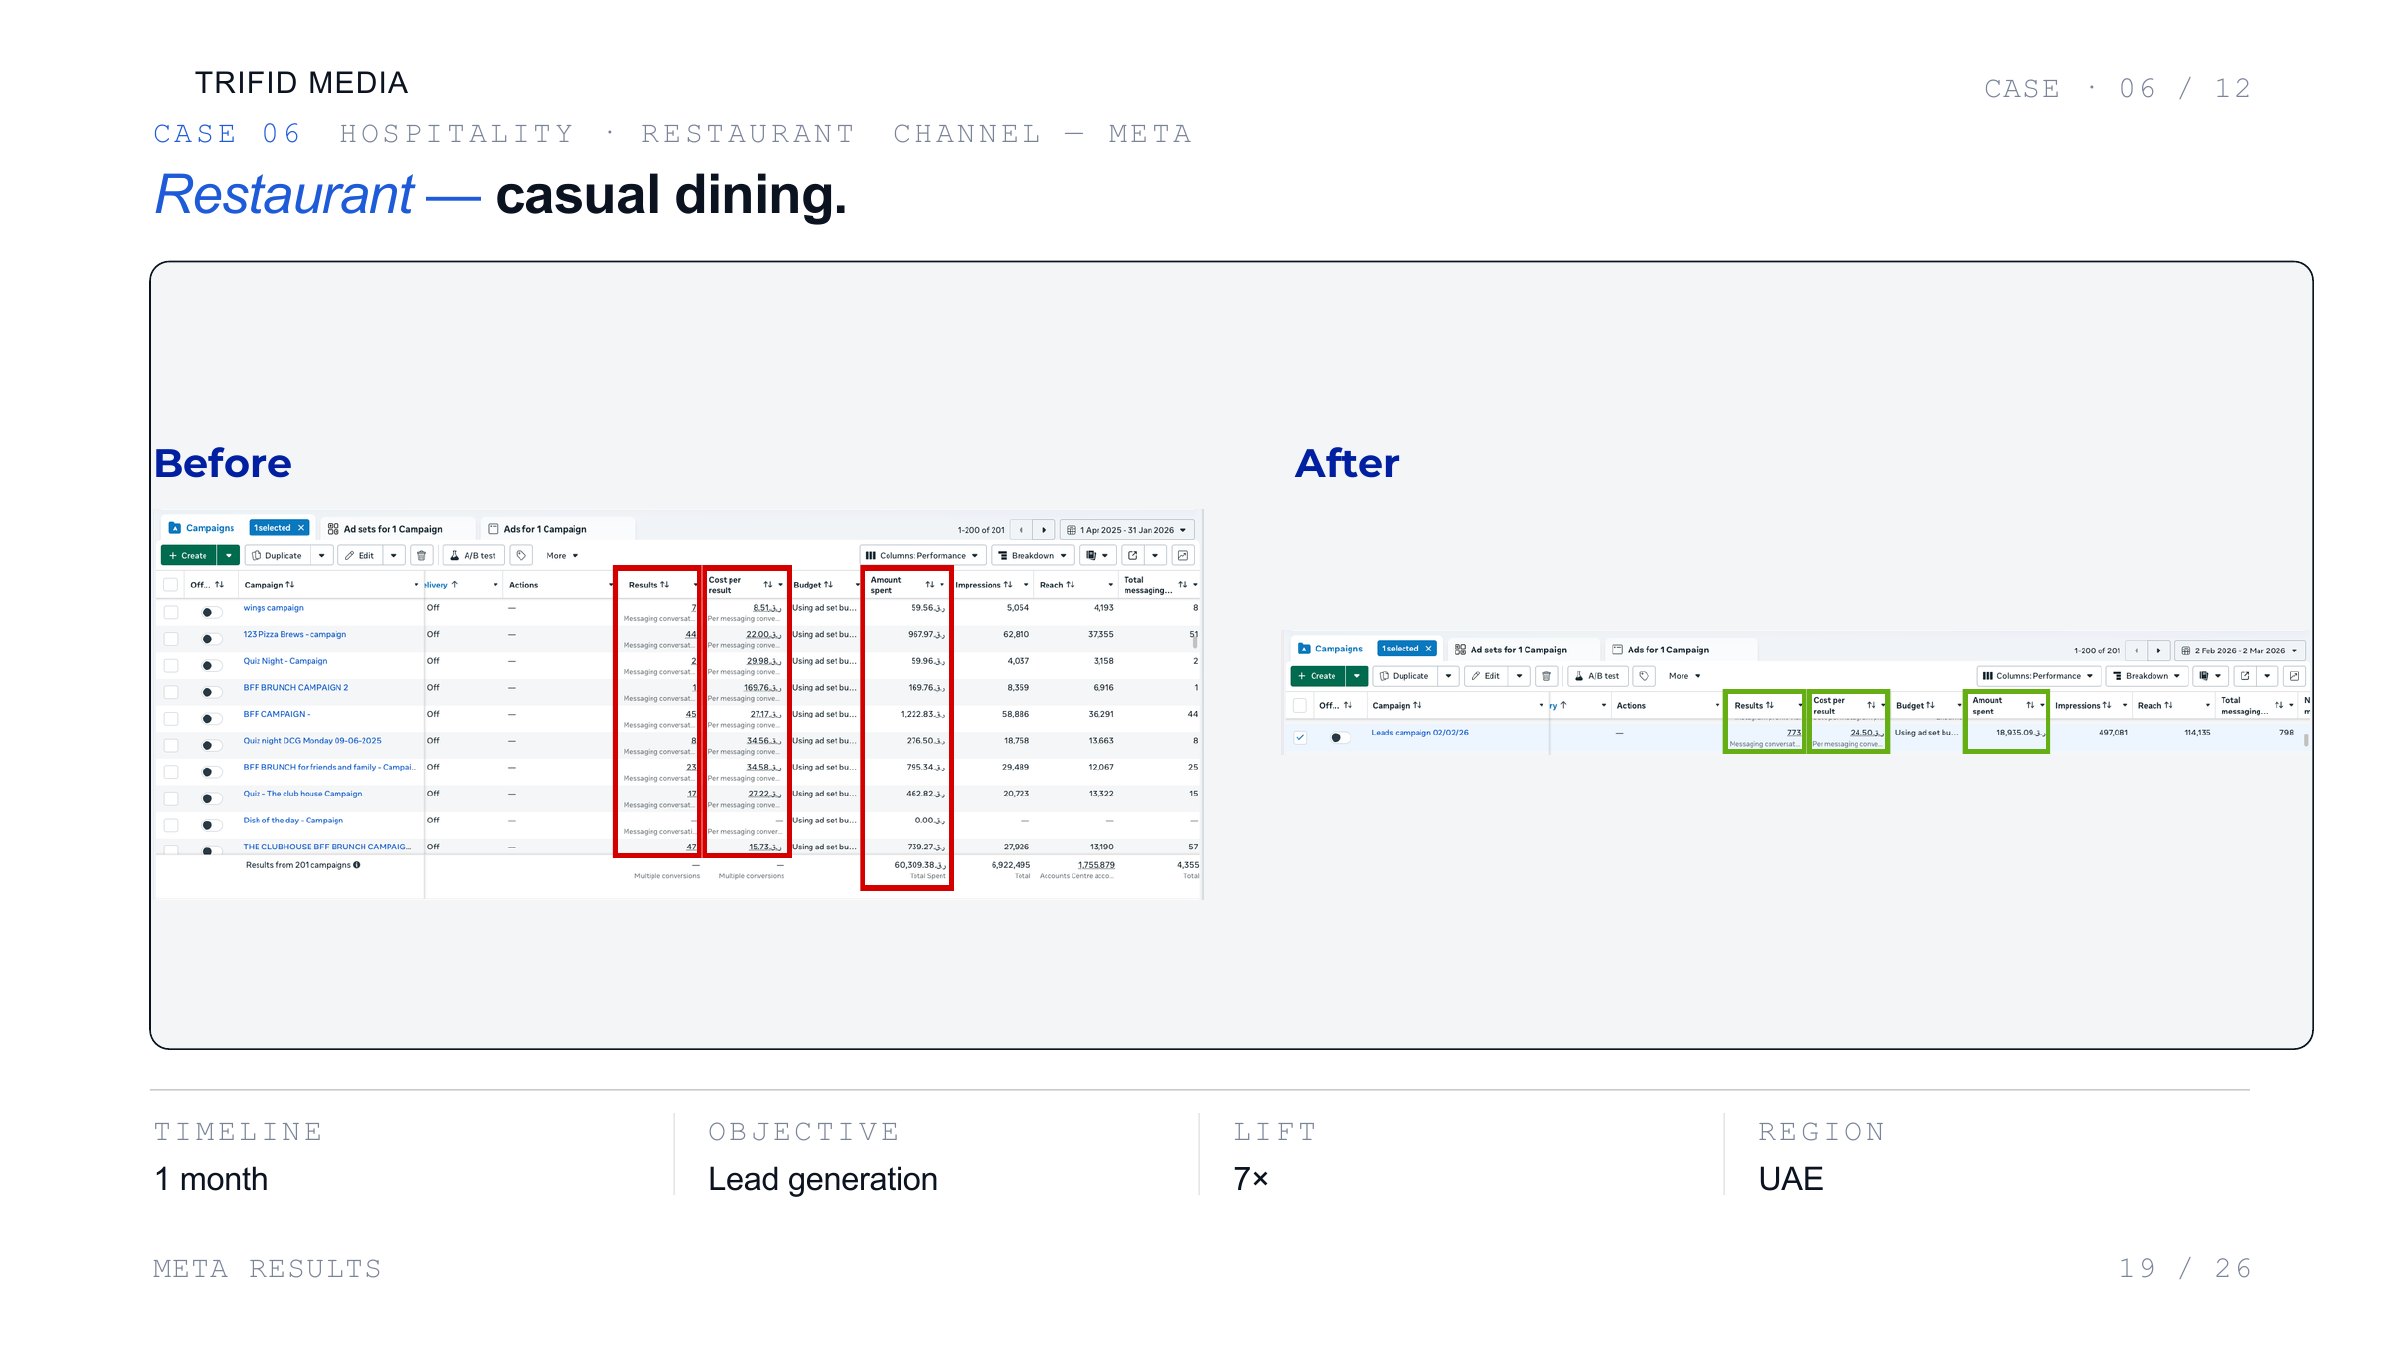
Task: Uncheck the Leads campaign 02/02/26 checkbox
Action: click(x=1300, y=738)
